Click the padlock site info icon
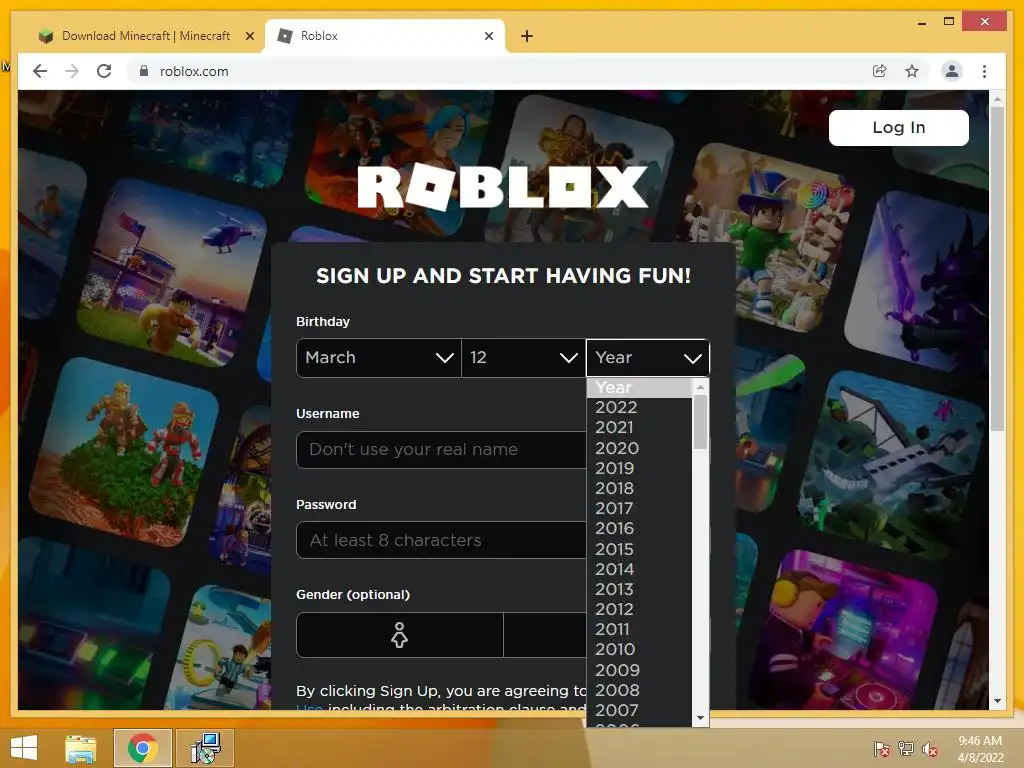1024x768 pixels. [x=144, y=71]
